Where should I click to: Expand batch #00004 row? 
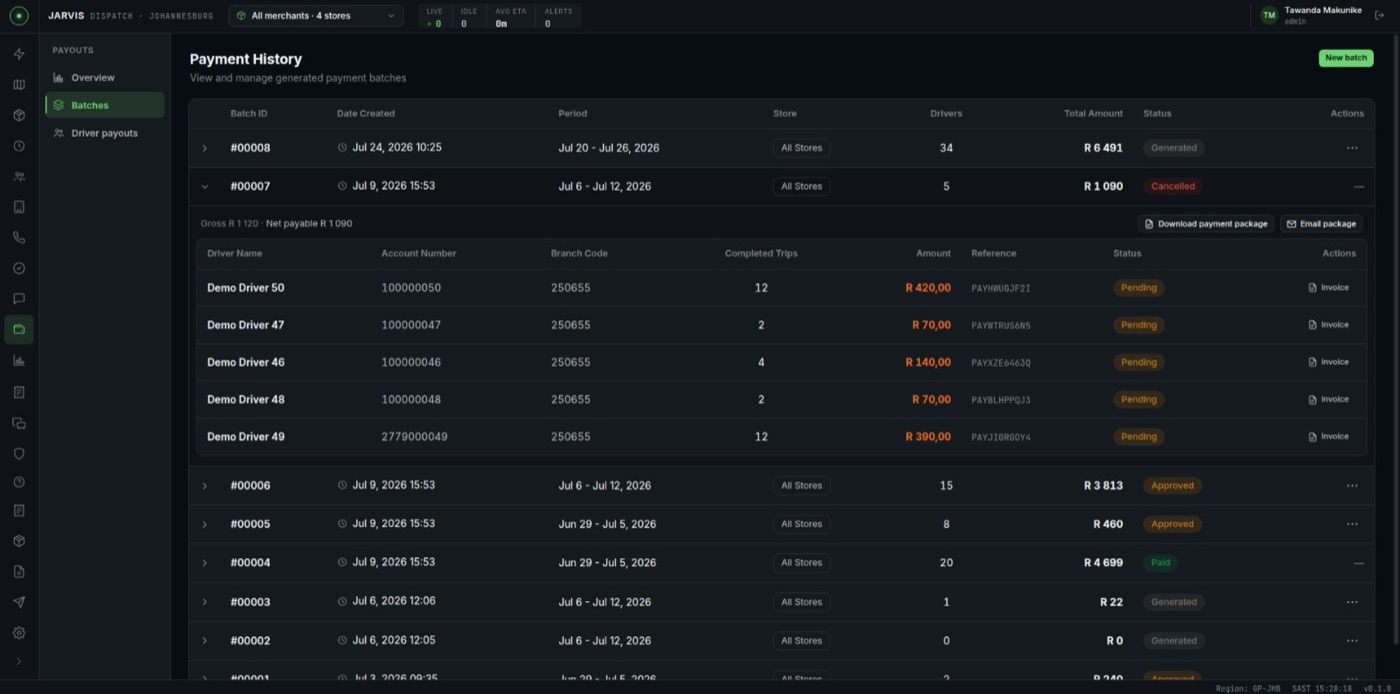coord(205,563)
